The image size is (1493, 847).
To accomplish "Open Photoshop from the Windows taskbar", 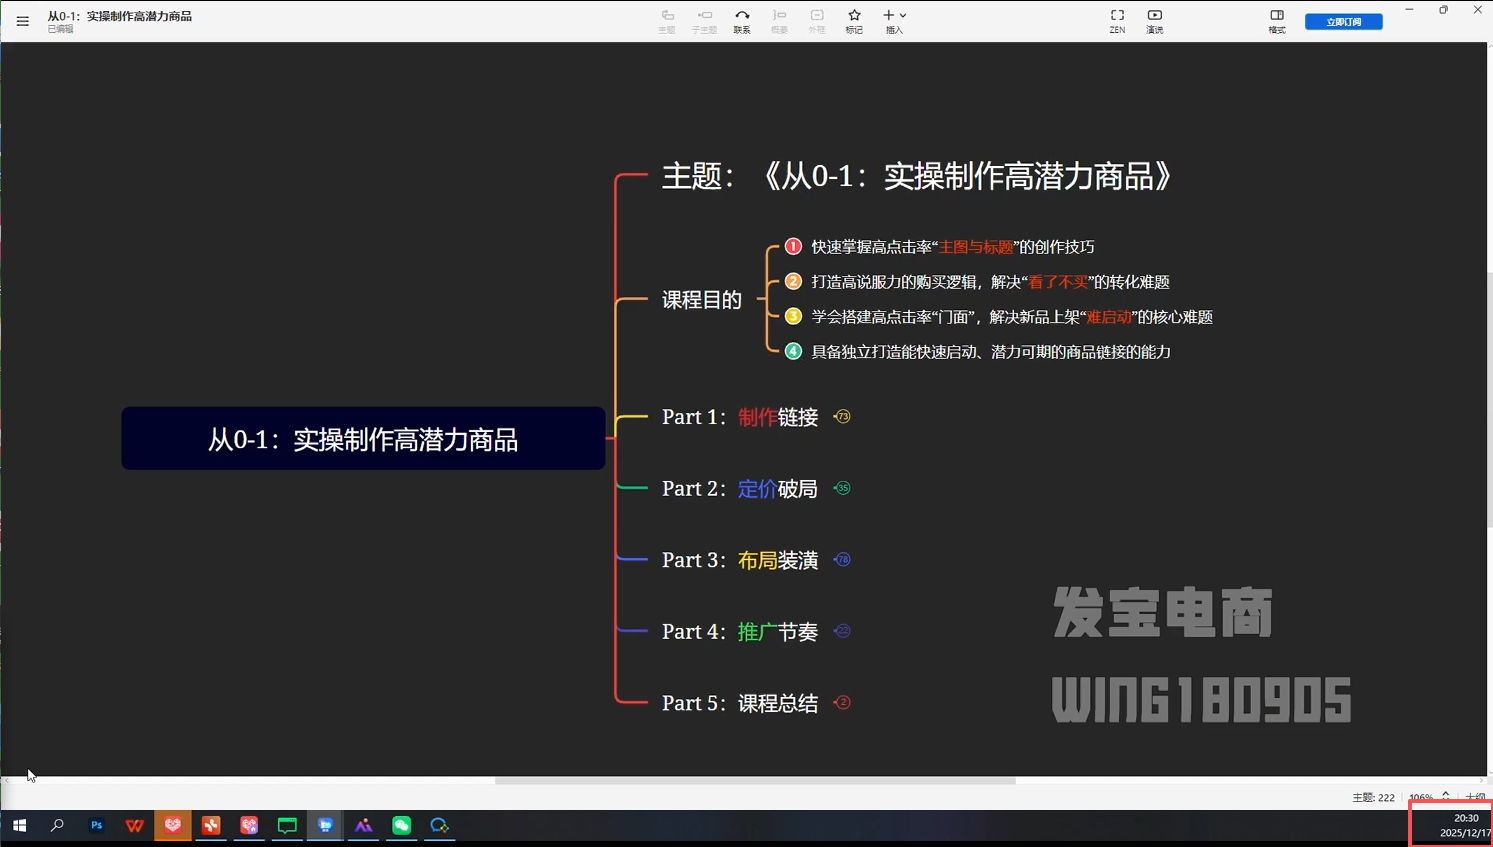I will click(x=96, y=826).
